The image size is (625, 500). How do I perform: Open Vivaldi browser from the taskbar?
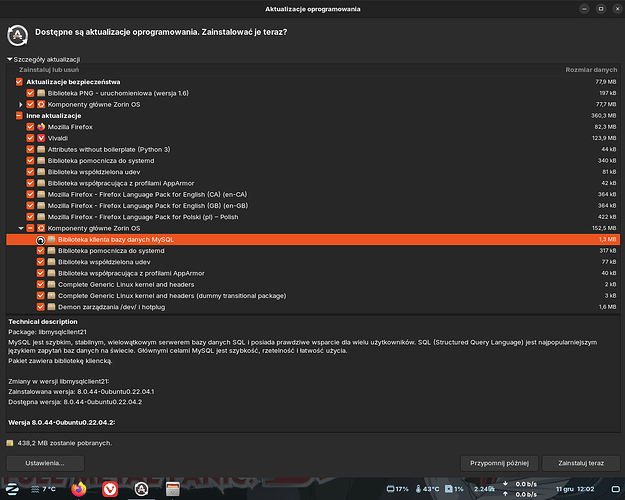(x=110, y=488)
